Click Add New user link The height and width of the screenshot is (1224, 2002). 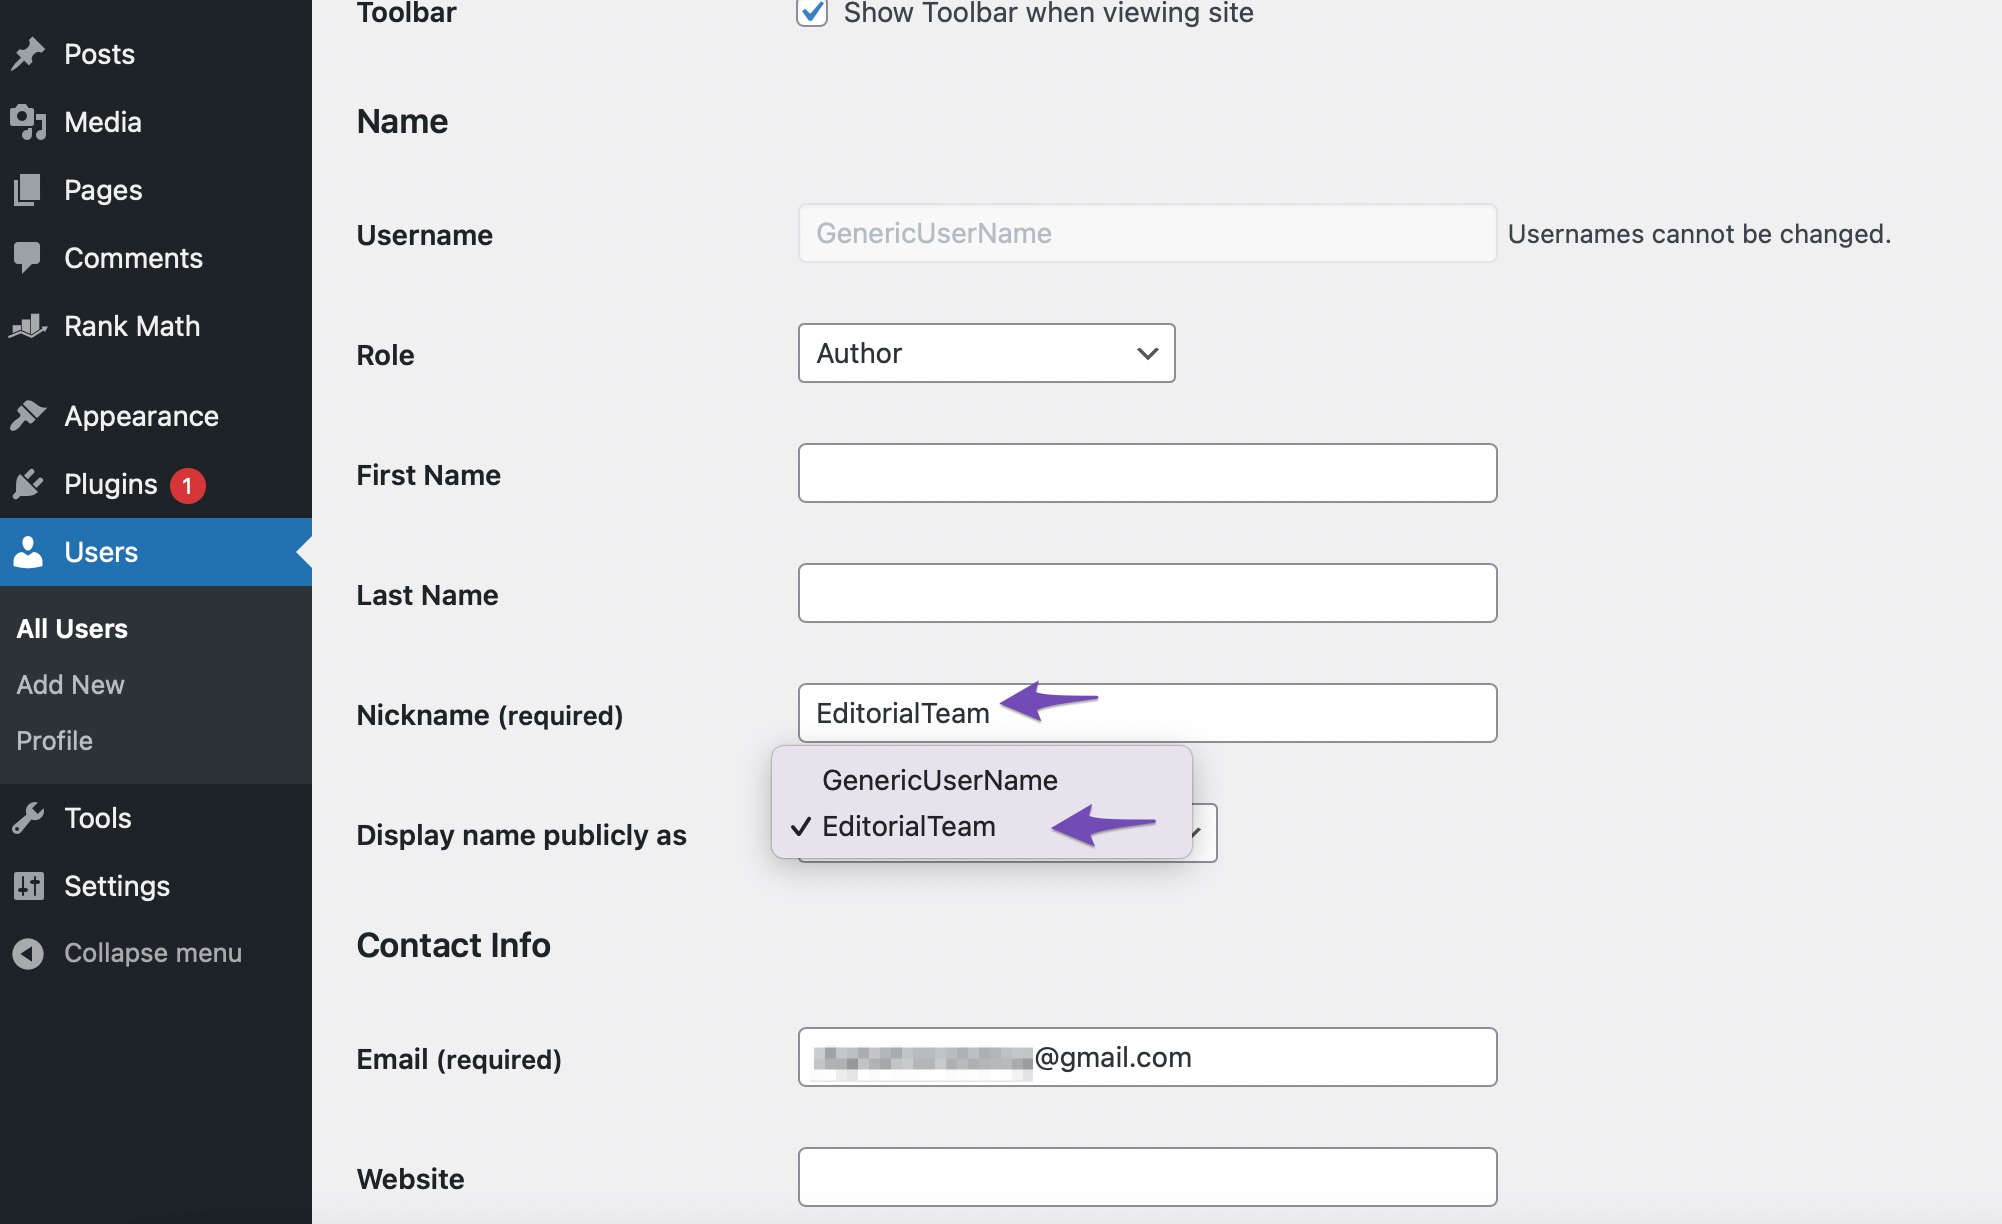point(70,685)
